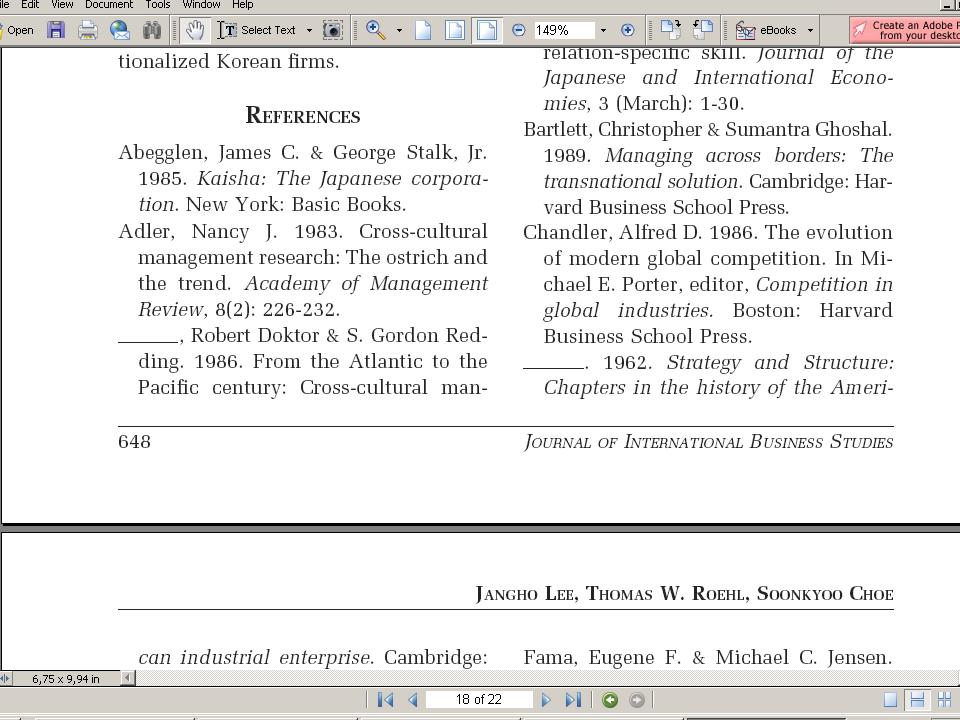Image resolution: width=960 pixels, height=720 pixels.
Task: Click the zoom in plus button
Action: 628,30
